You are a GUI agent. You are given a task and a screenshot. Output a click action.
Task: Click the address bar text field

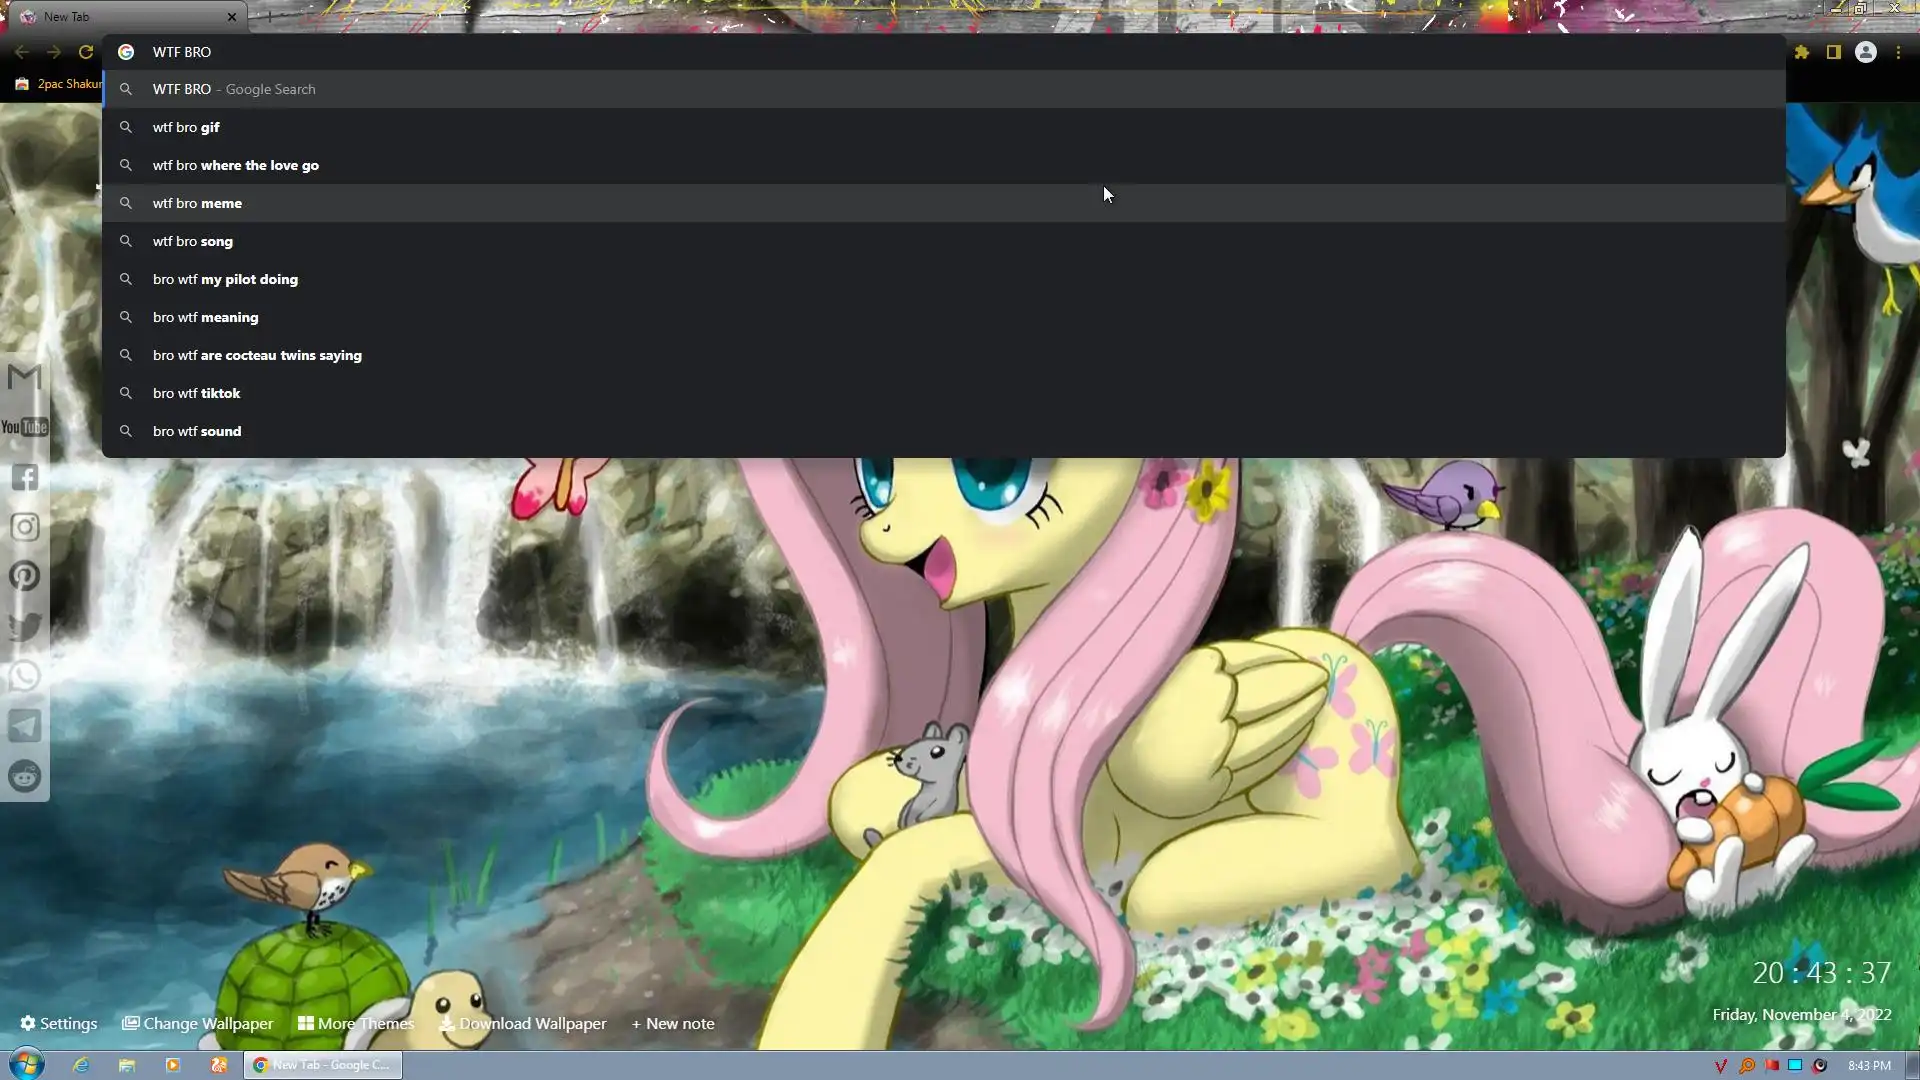click(x=900, y=52)
